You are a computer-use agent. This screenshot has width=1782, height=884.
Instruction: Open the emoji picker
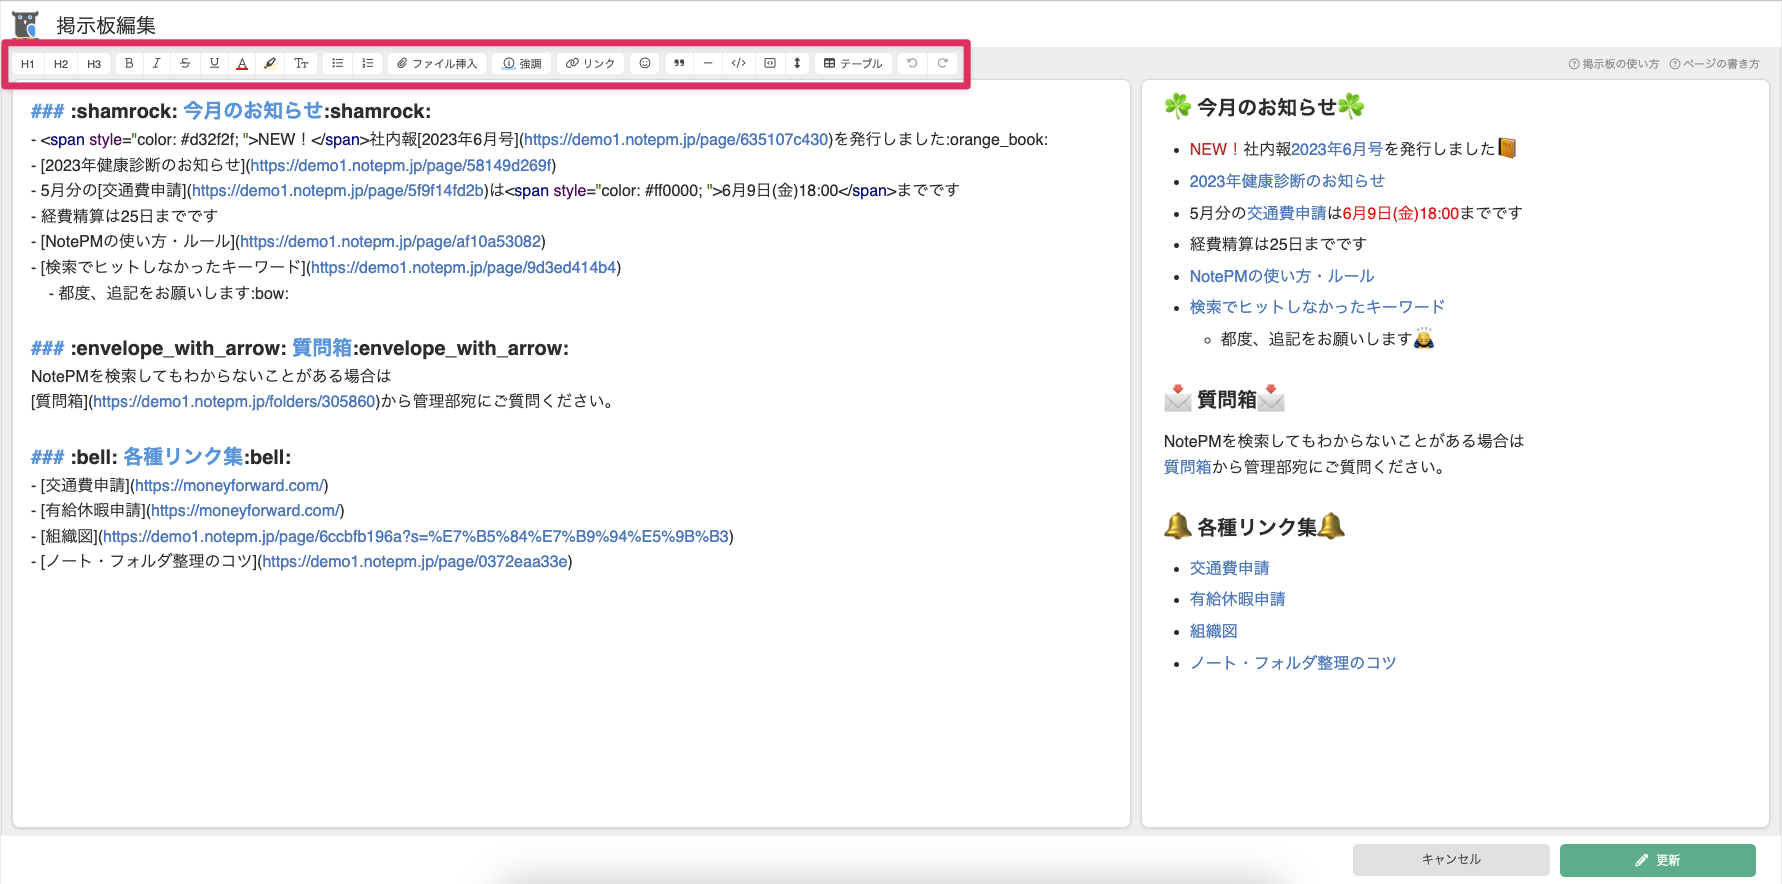[x=645, y=64]
